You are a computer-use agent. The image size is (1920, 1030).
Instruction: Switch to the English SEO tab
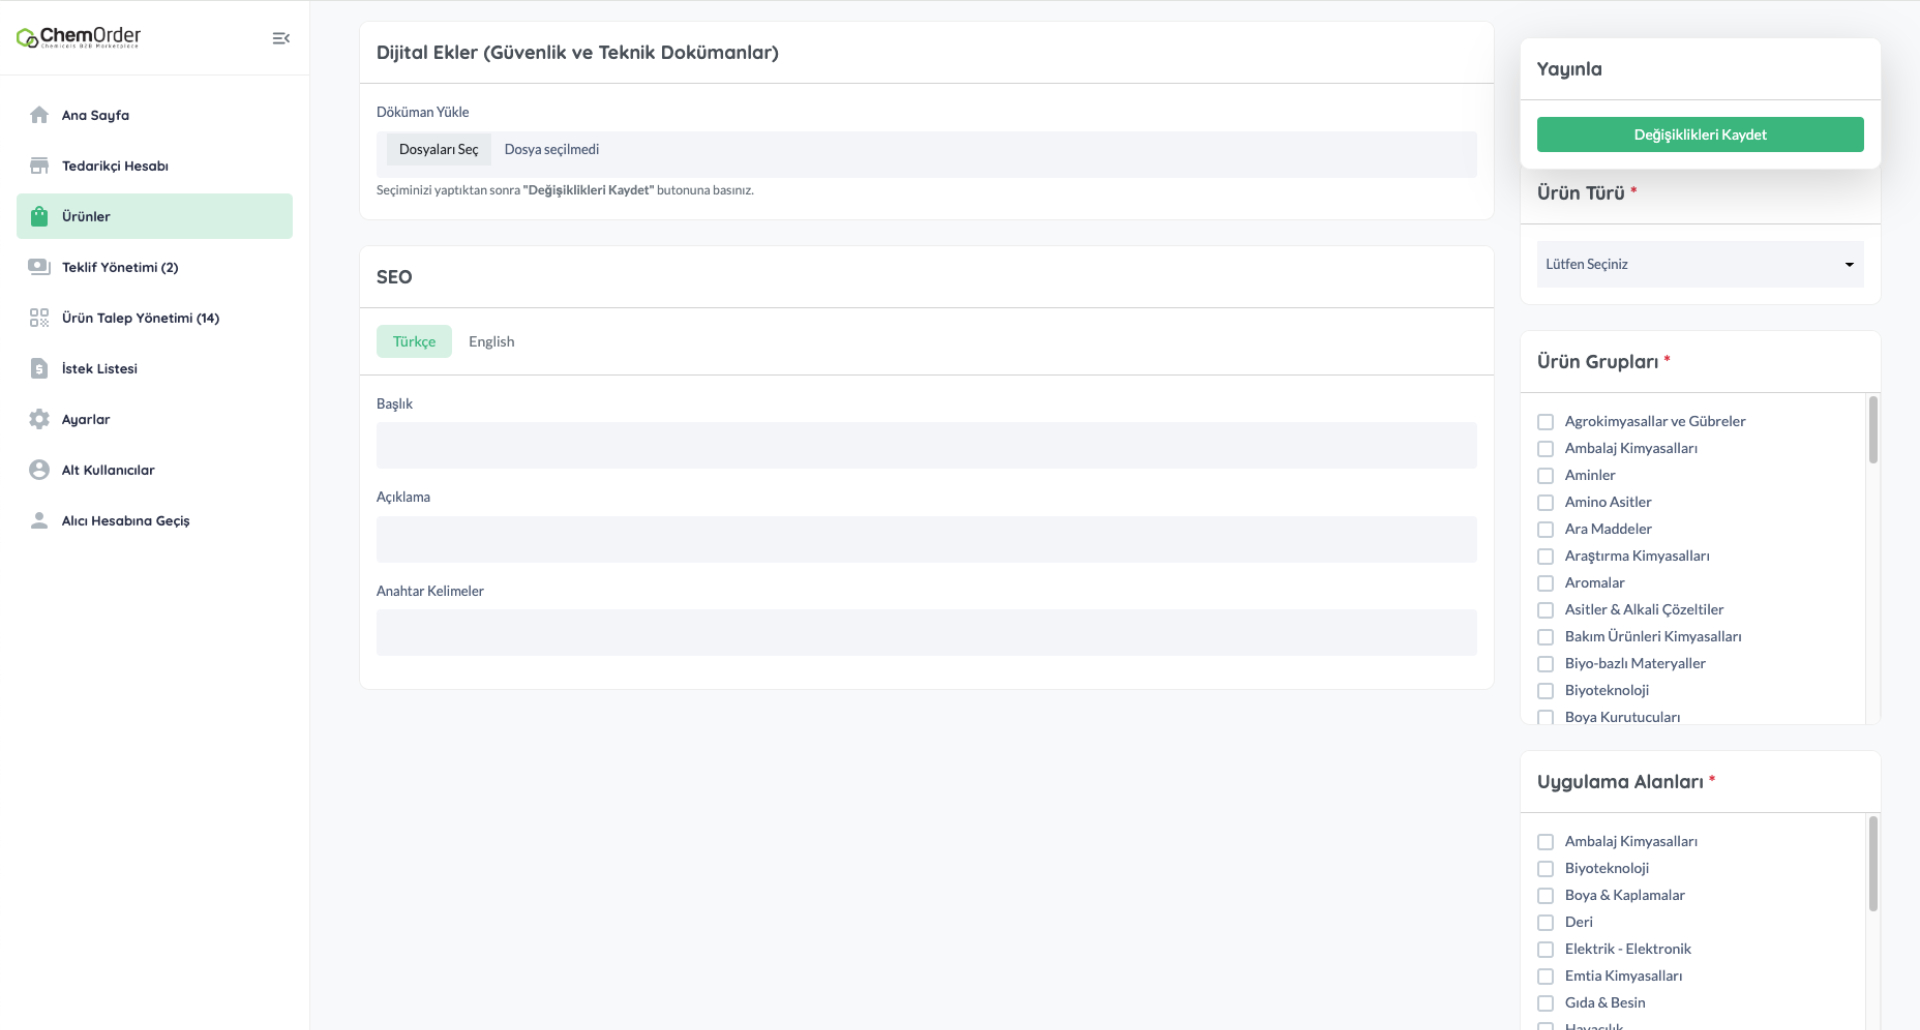(x=491, y=342)
